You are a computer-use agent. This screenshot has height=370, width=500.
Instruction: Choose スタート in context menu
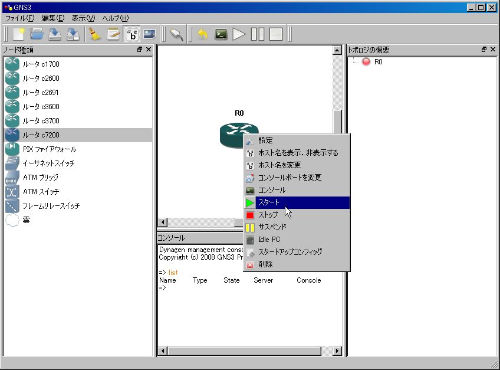tap(297, 202)
